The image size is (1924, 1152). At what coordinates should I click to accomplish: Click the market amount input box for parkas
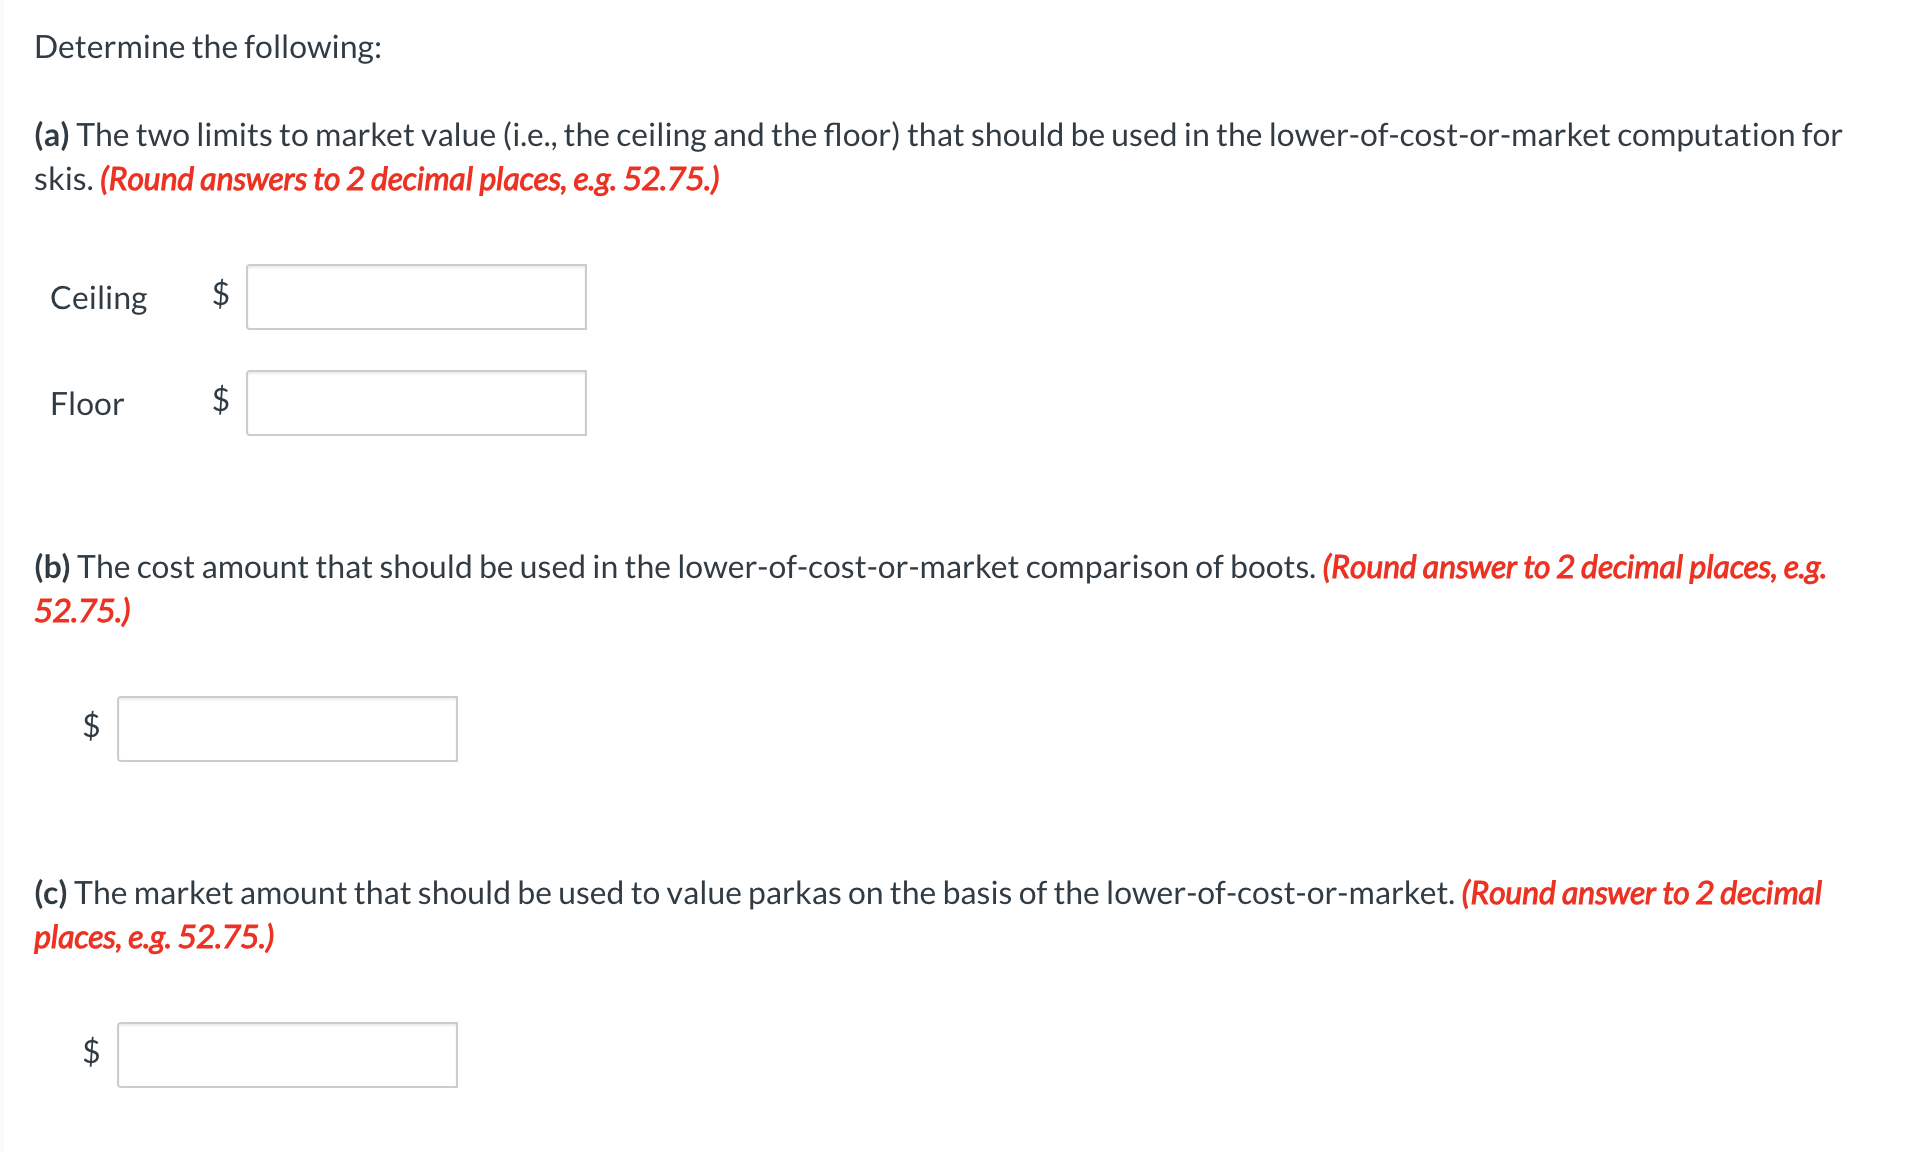click(287, 1054)
